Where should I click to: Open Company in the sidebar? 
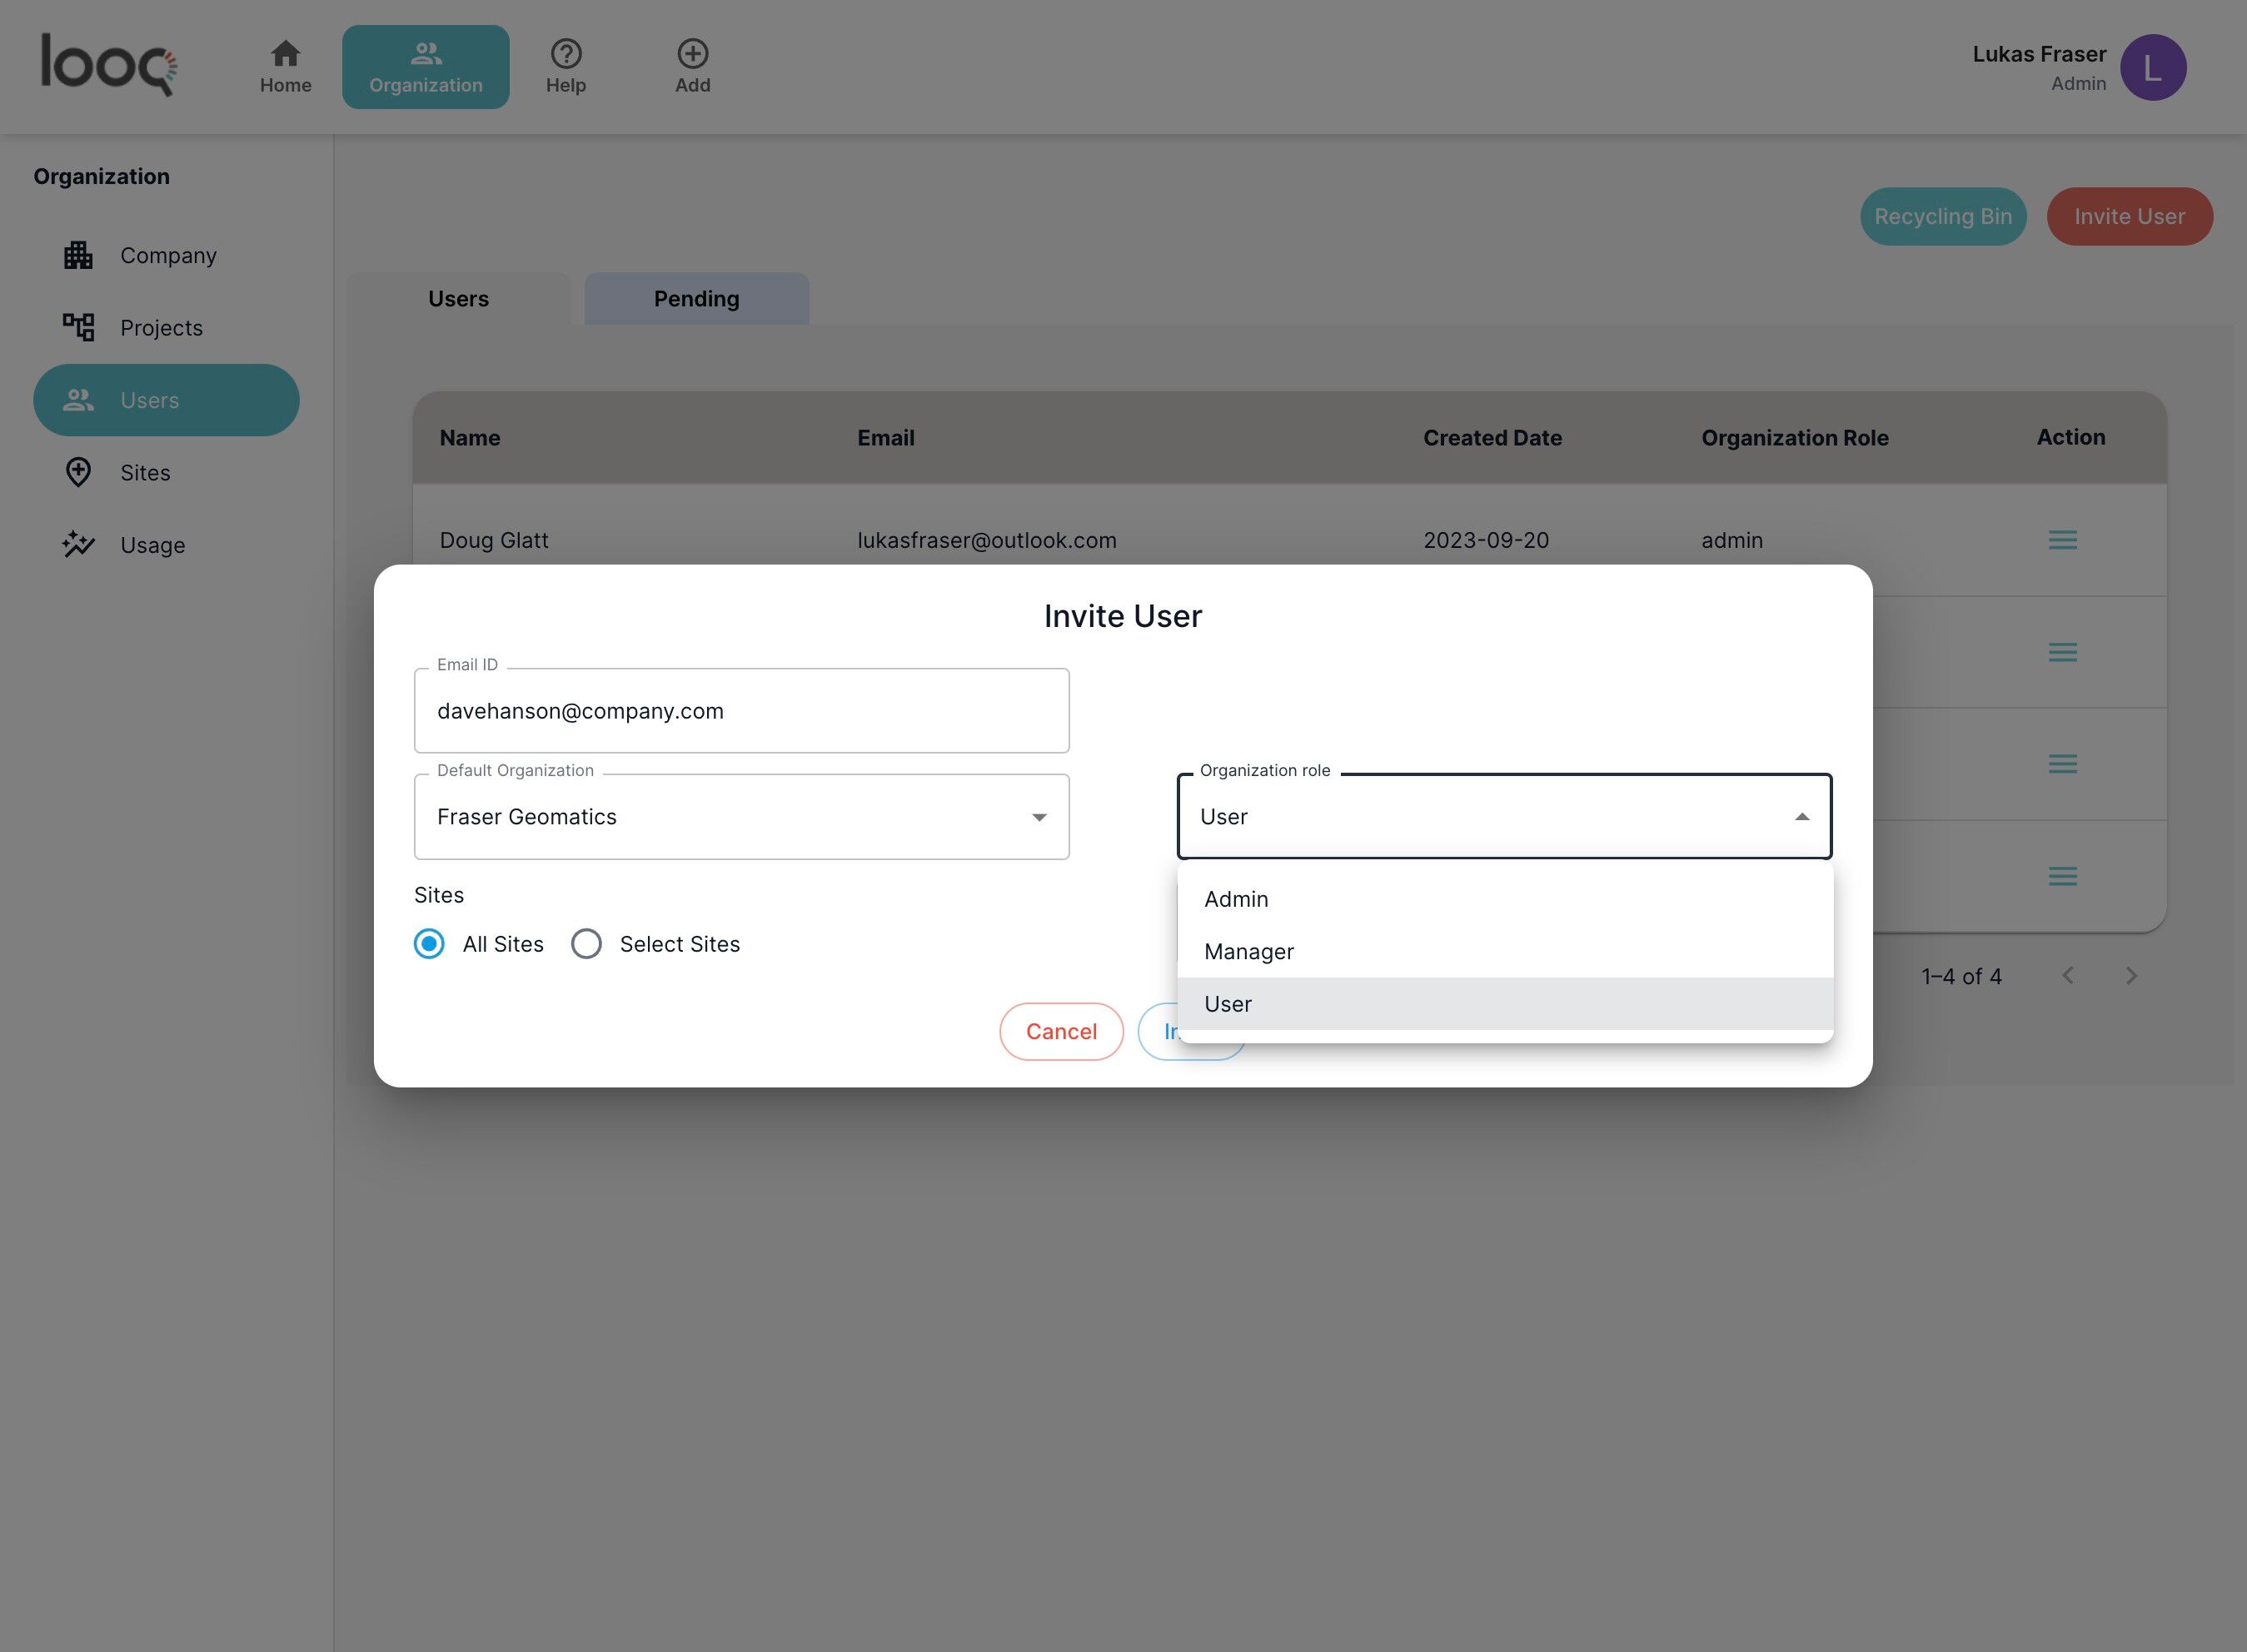click(167, 255)
